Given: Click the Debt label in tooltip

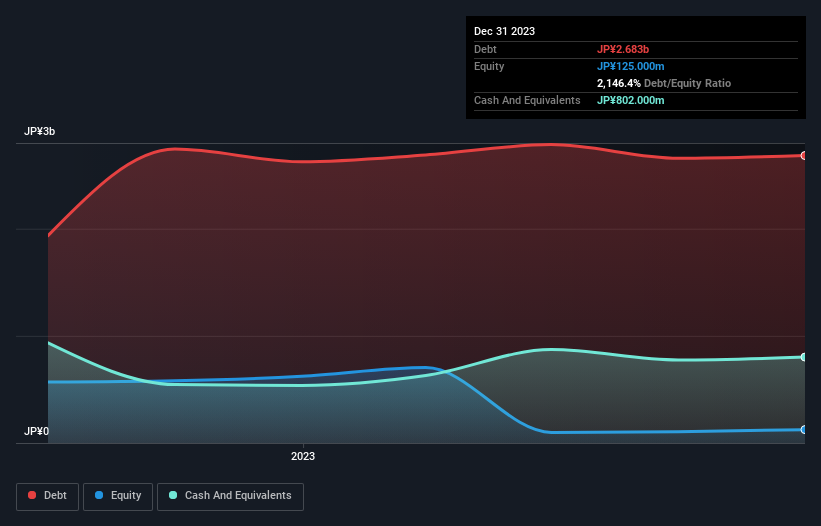Looking at the screenshot, I should (x=485, y=49).
